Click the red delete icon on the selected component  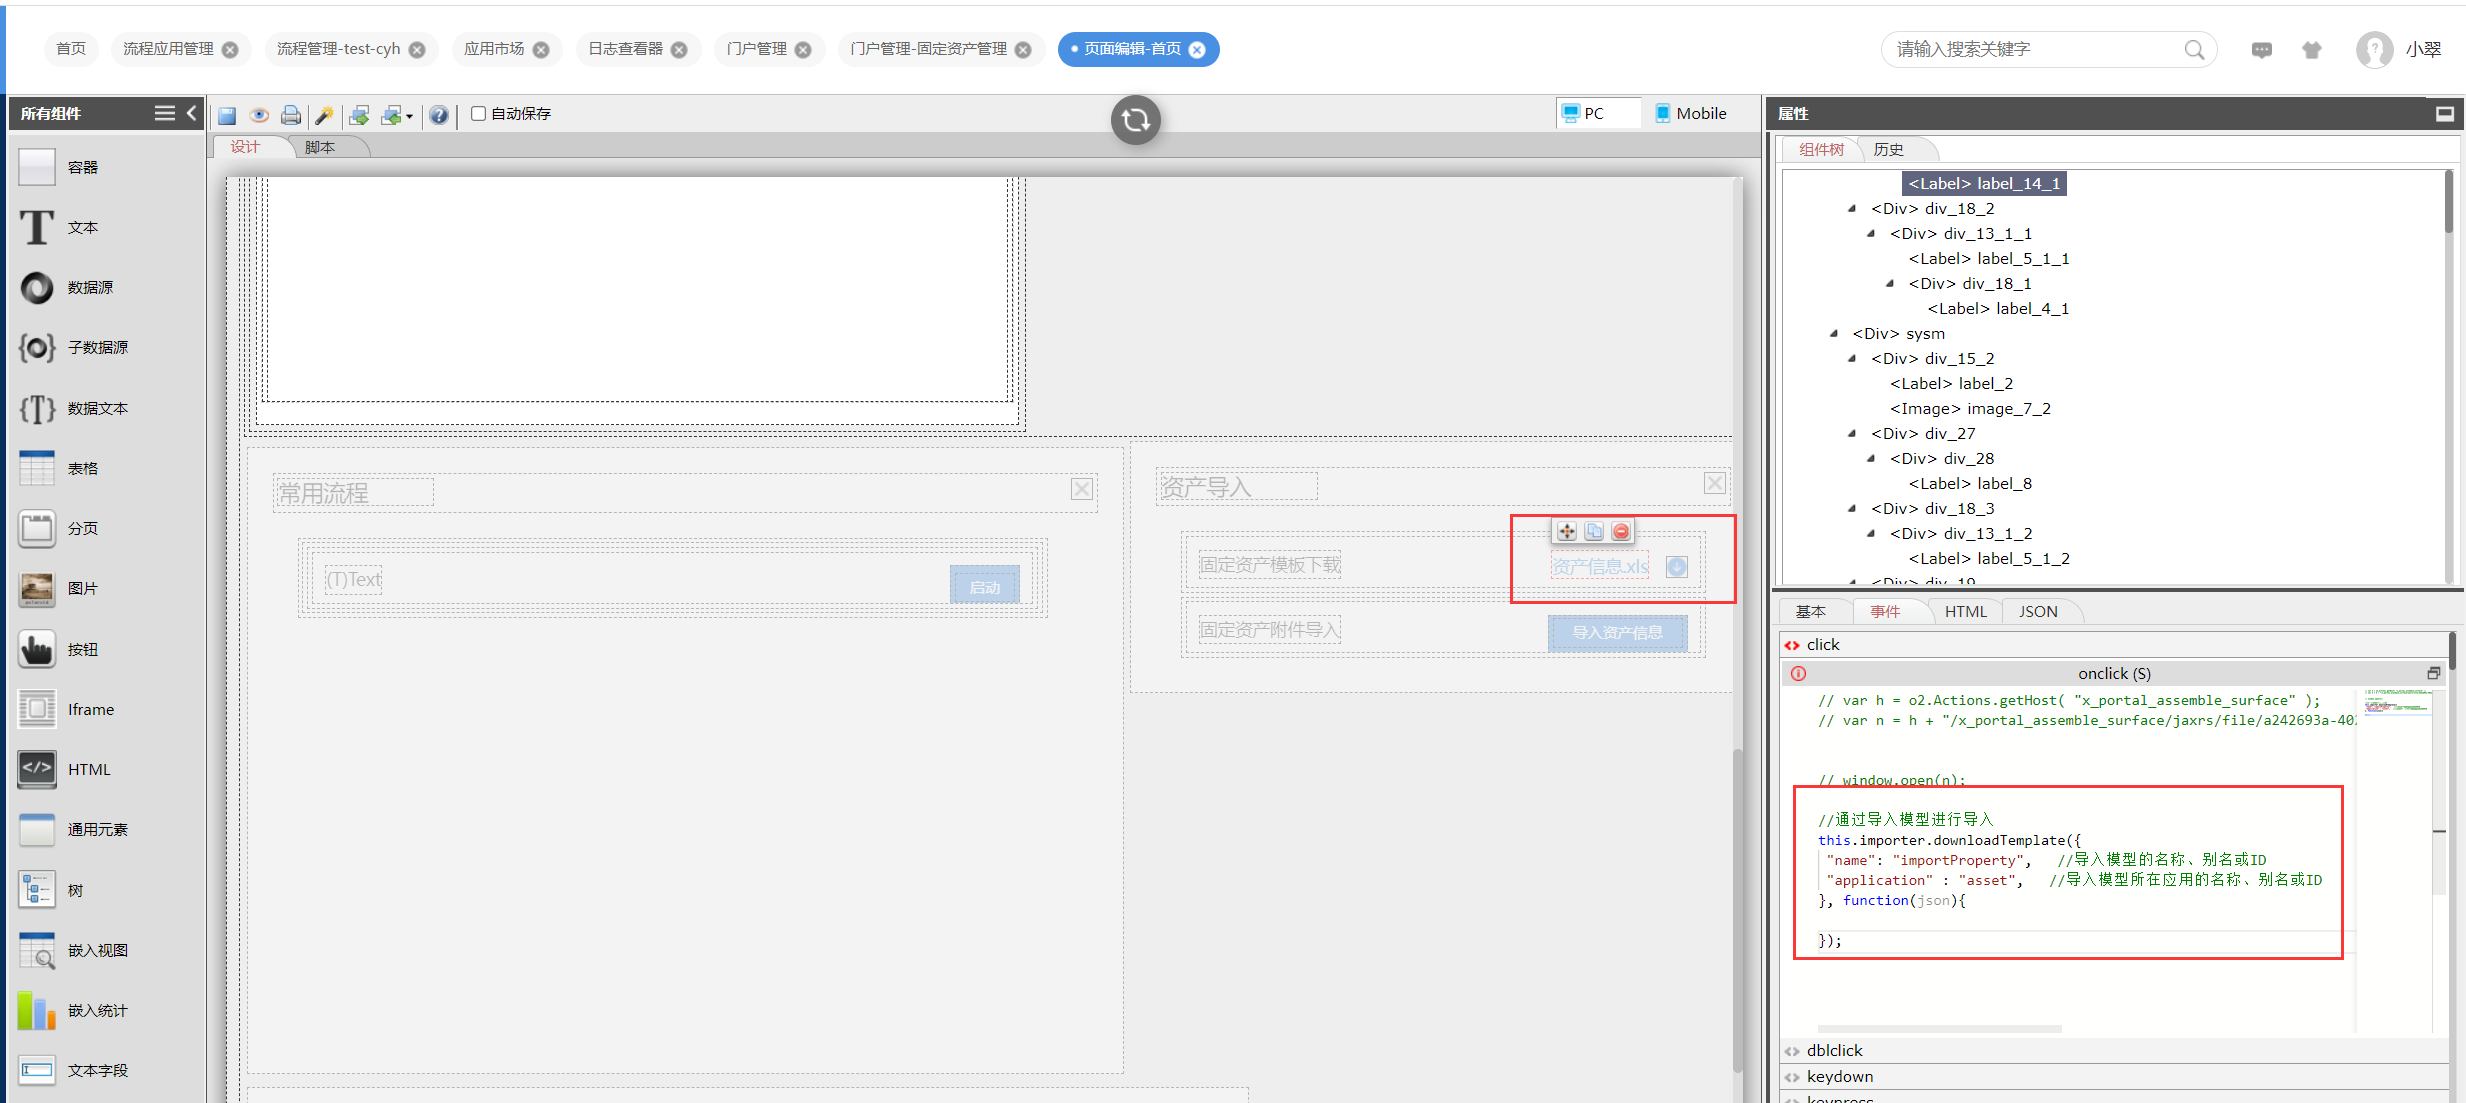[x=1621, y=531]
